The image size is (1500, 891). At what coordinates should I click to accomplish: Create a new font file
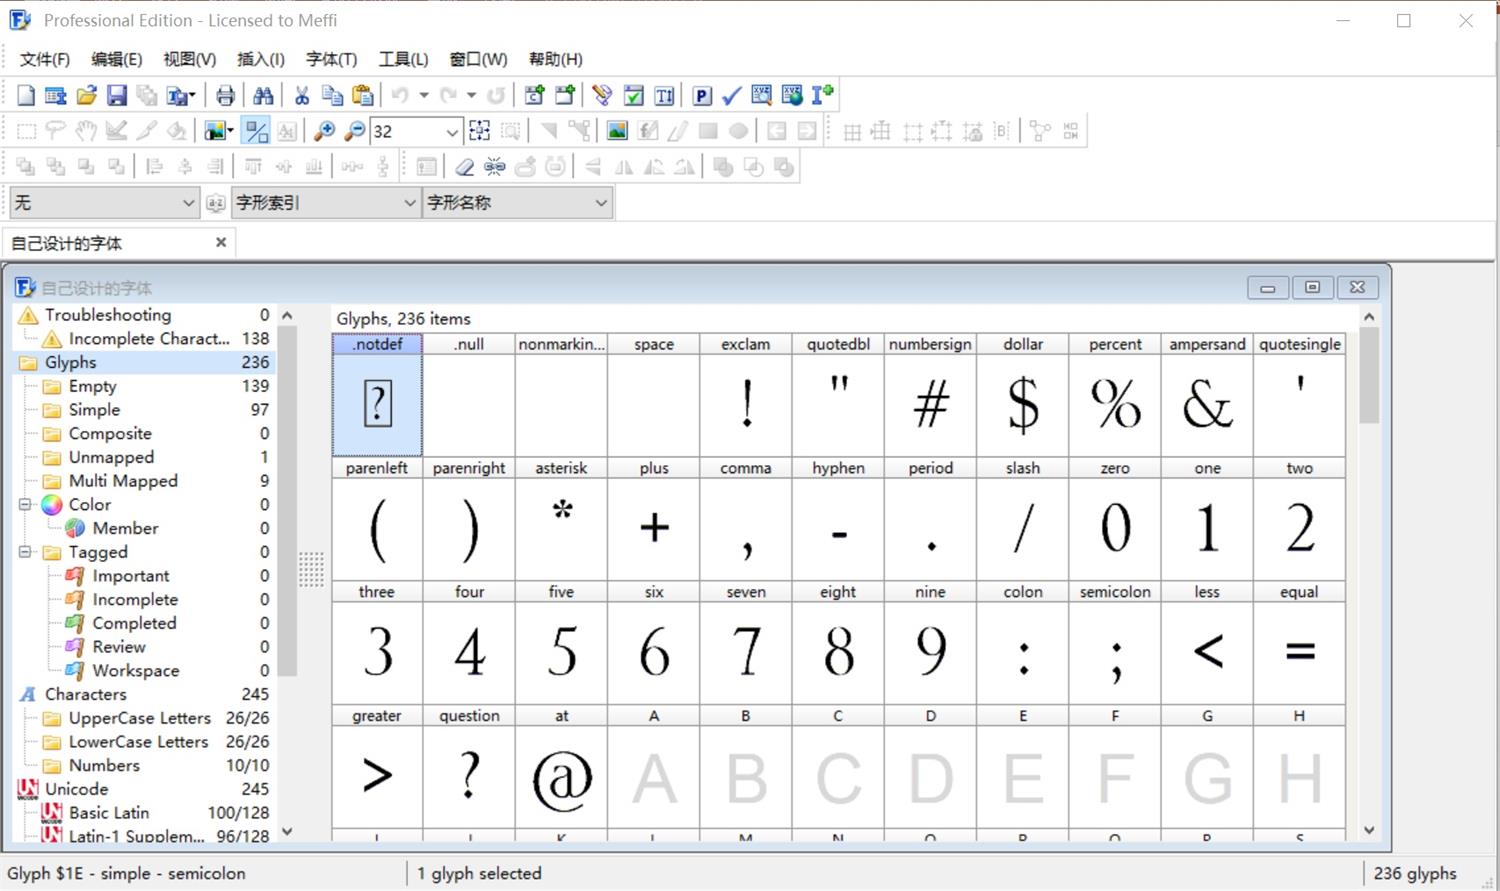coord(26,95)
